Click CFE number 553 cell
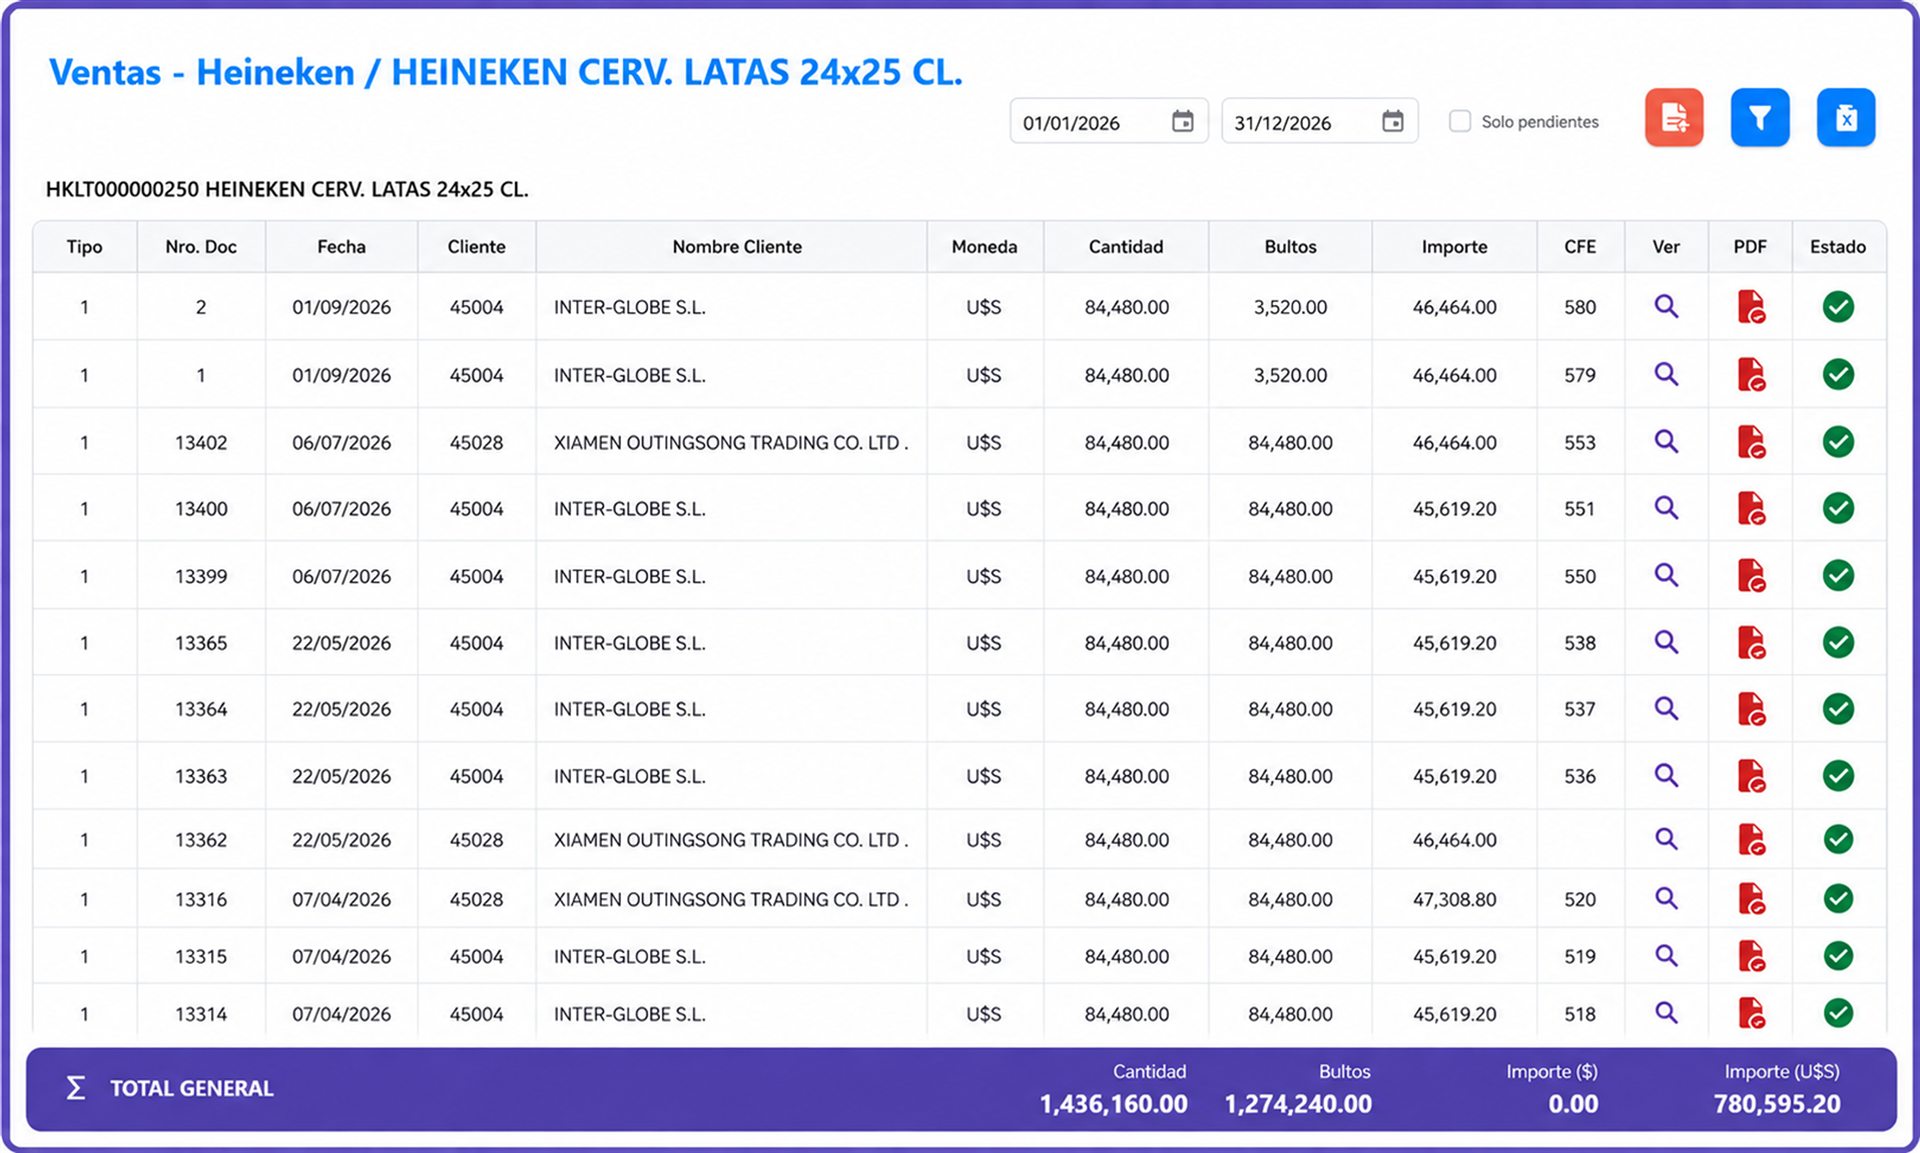 point(1580,442)
